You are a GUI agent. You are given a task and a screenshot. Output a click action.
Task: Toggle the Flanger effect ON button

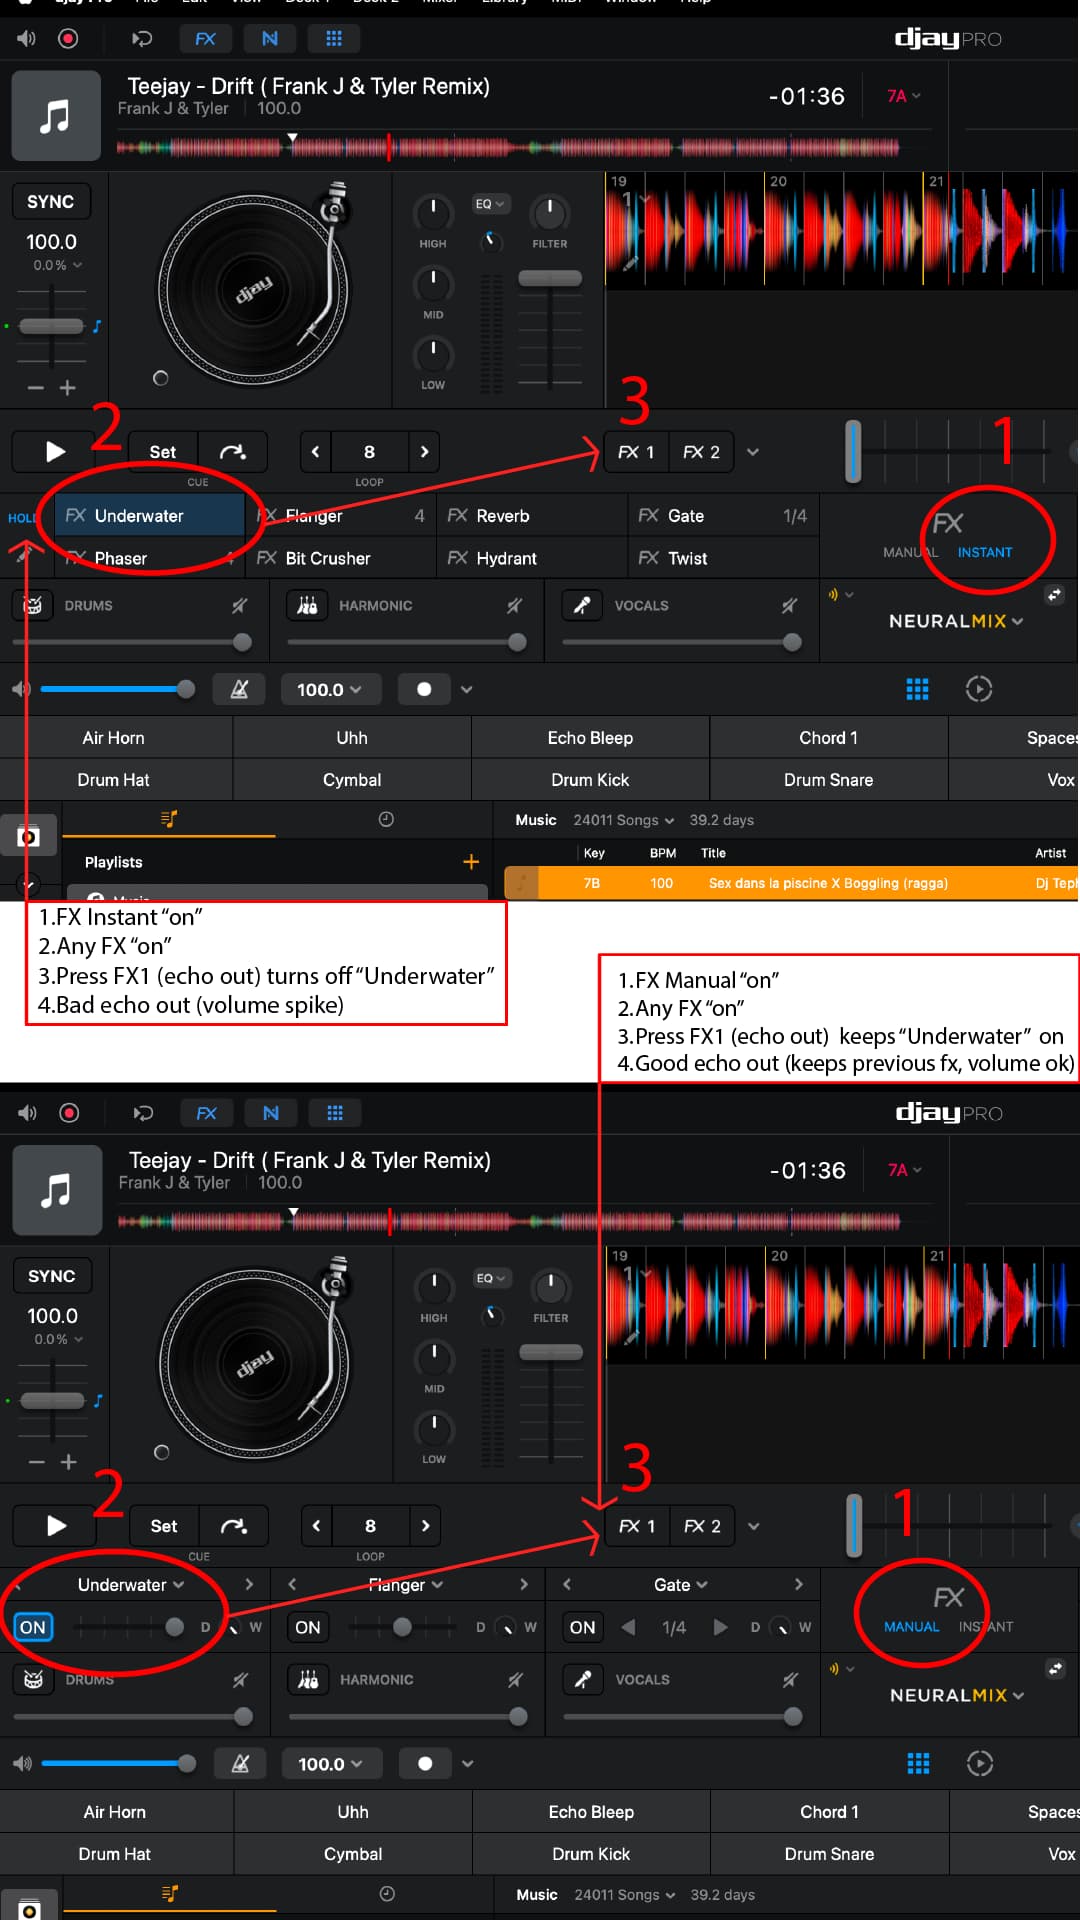308,1627
